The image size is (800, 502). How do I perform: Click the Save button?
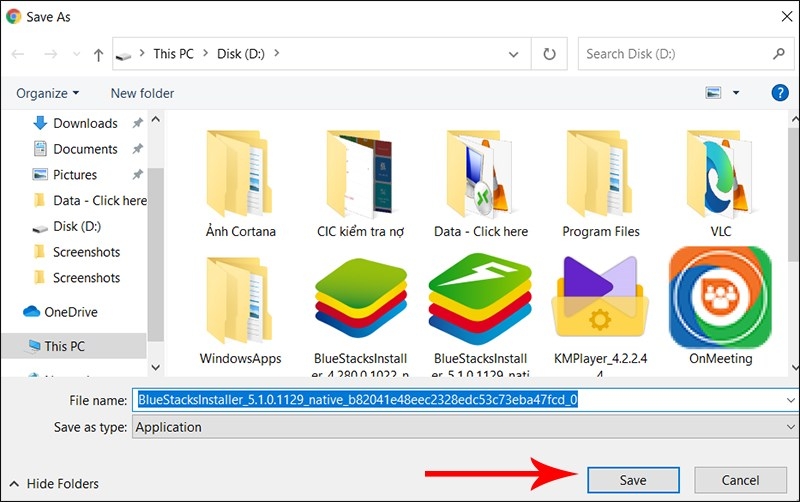[x=633, y=480]
